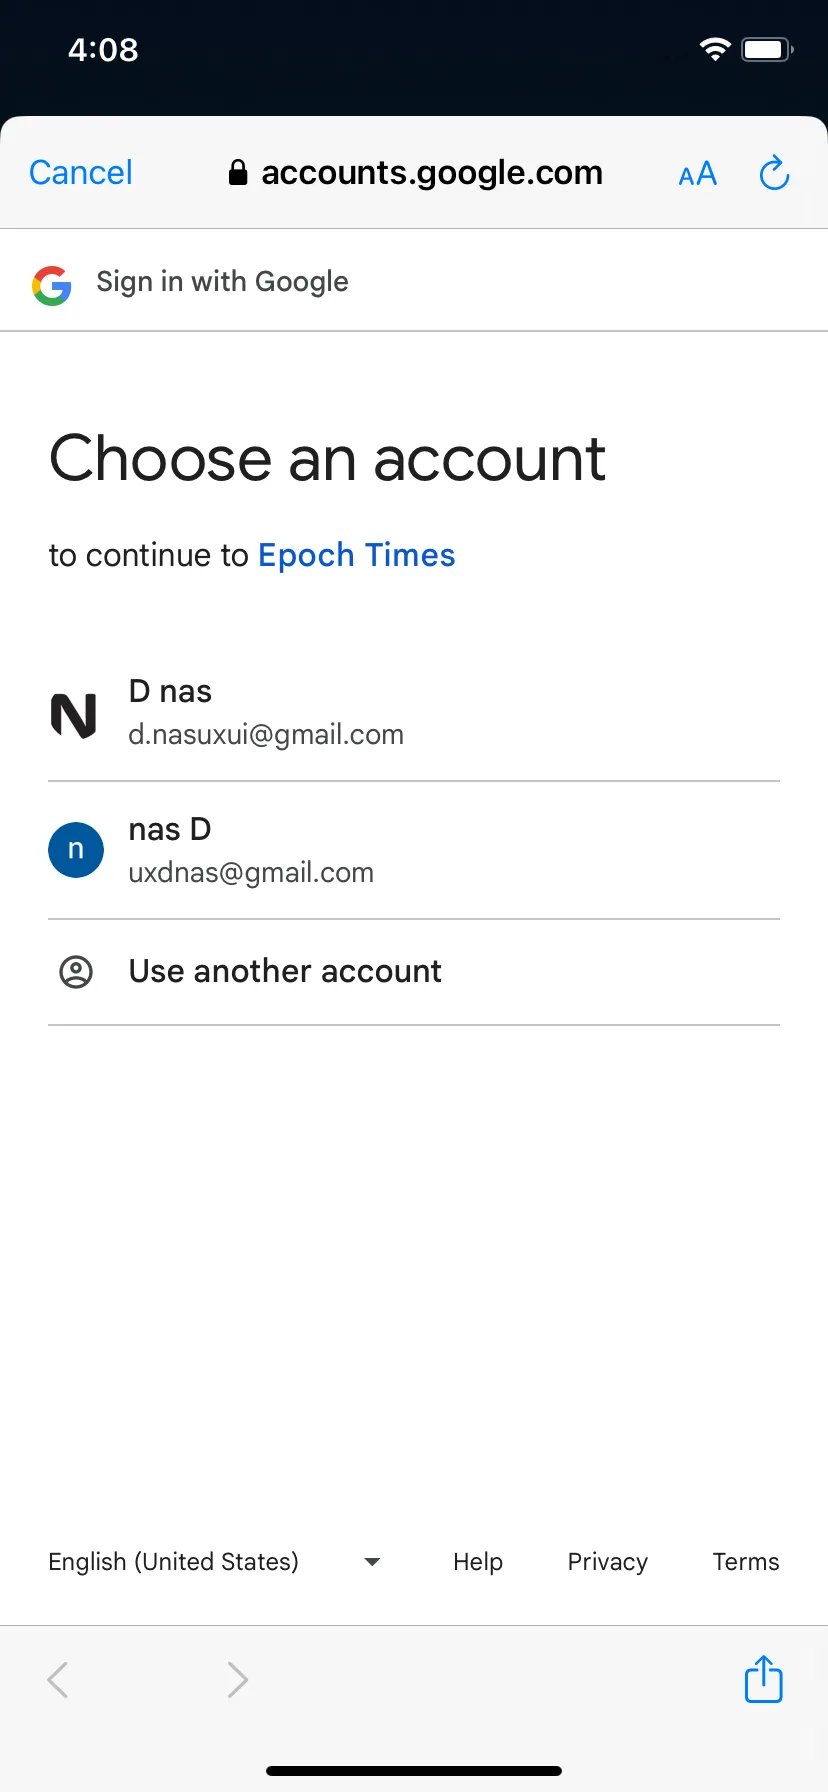The height and width of the screenshot is (1792, 828).
Task: Expand the language dropdown arrow
Action: click(x=372, y=1561)
